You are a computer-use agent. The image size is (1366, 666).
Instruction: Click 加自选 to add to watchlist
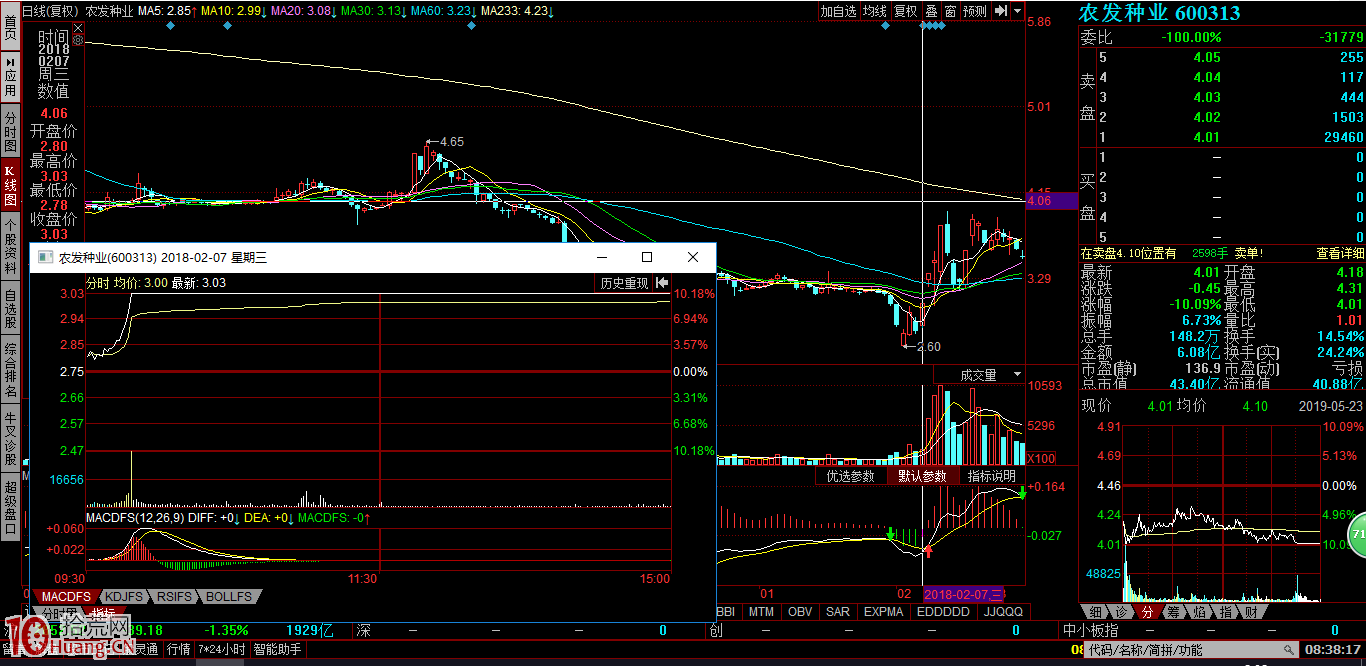(838, 11)
